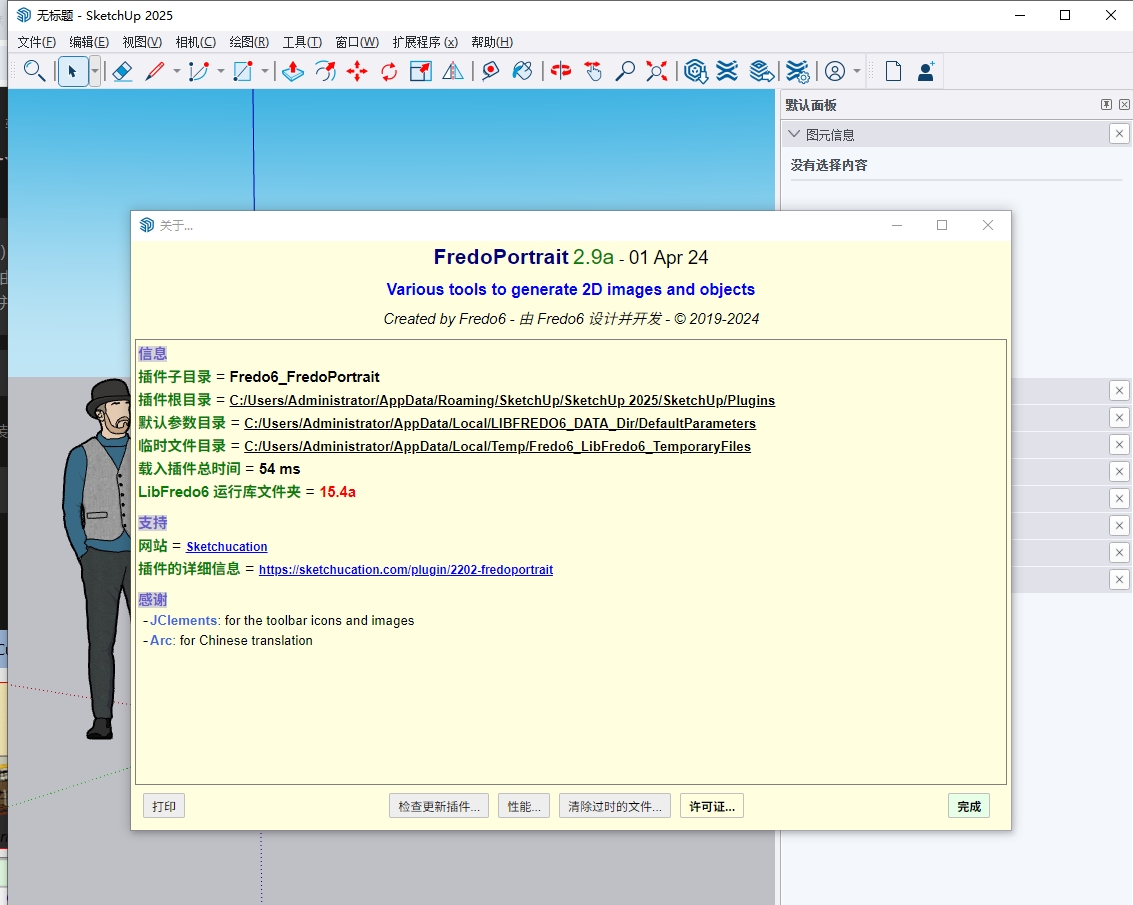Close the 图元信息 panel section
The height and width of the screenshot is (905, 1133).
coord(1119,134)
